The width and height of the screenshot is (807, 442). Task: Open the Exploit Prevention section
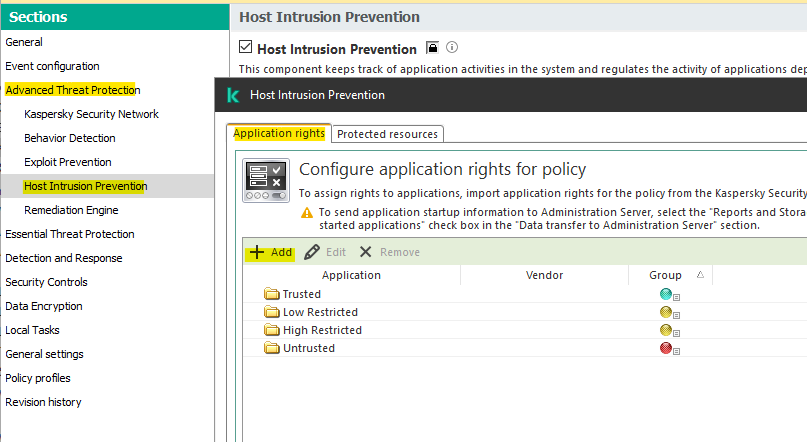tap(68, 162)
